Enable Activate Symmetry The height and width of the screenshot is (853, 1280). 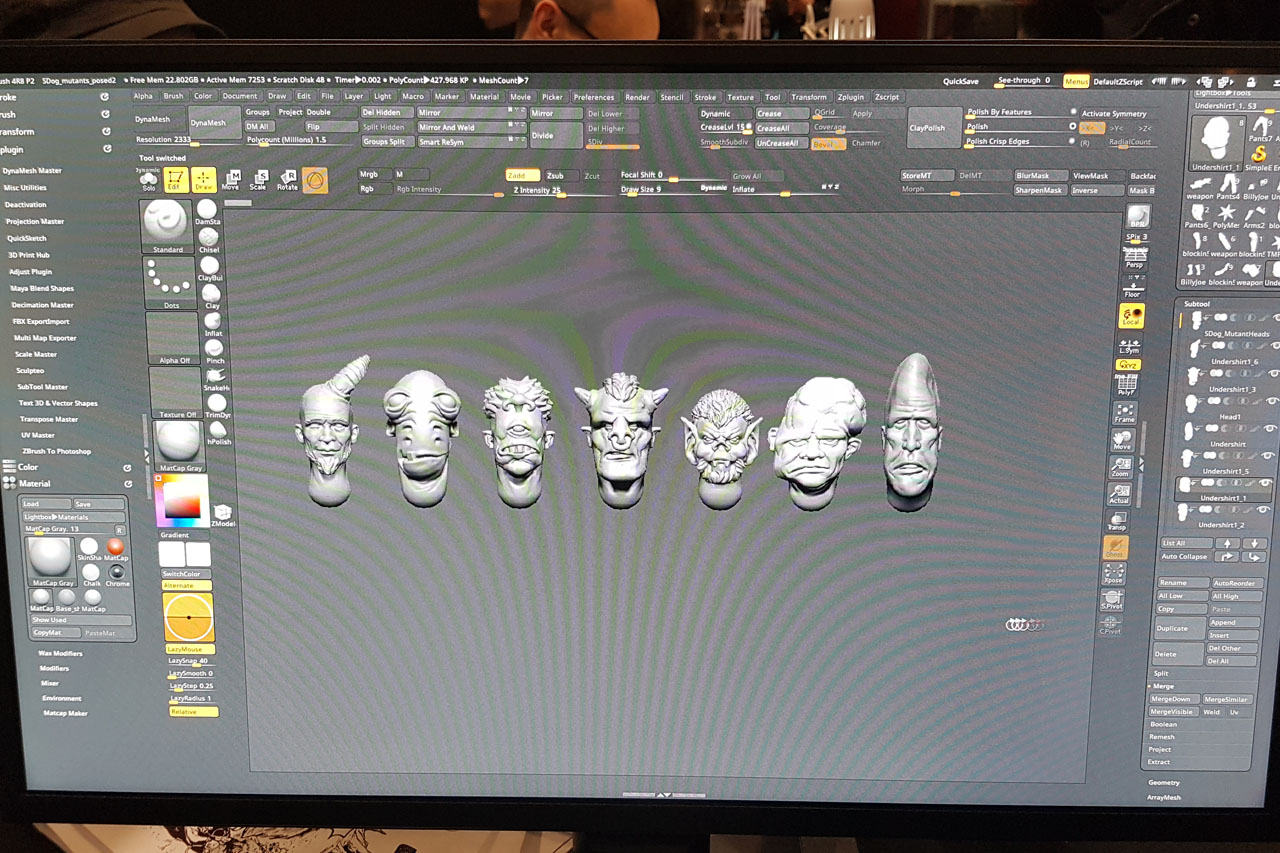point(1114,113)
